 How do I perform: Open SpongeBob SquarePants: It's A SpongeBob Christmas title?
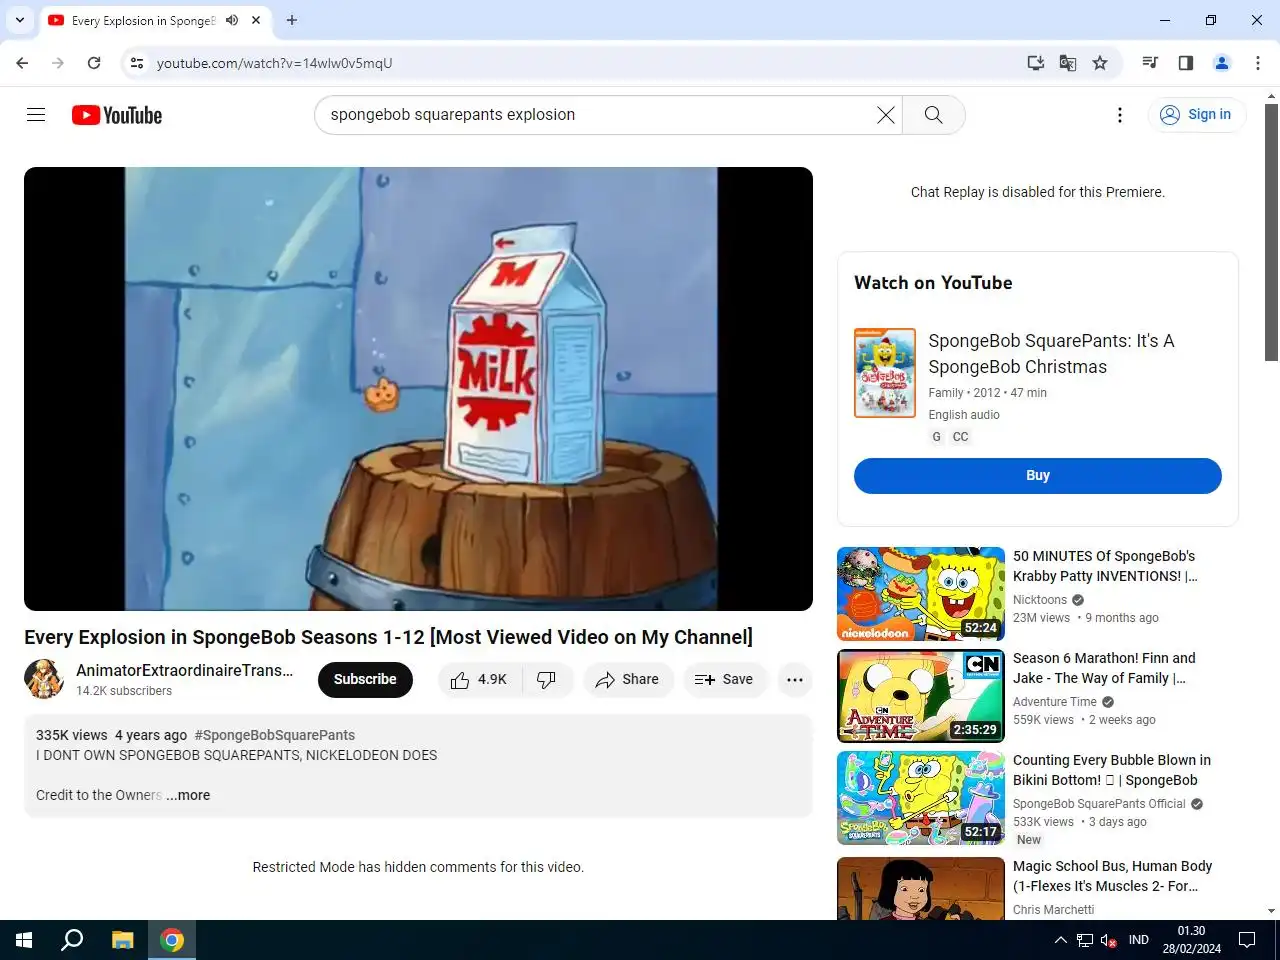click(x=1051, y=354)
